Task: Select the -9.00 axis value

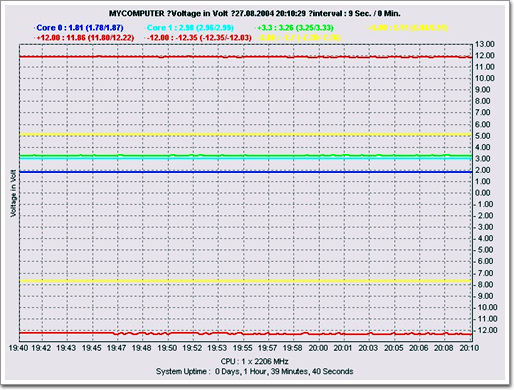Action: coord(483,296)
